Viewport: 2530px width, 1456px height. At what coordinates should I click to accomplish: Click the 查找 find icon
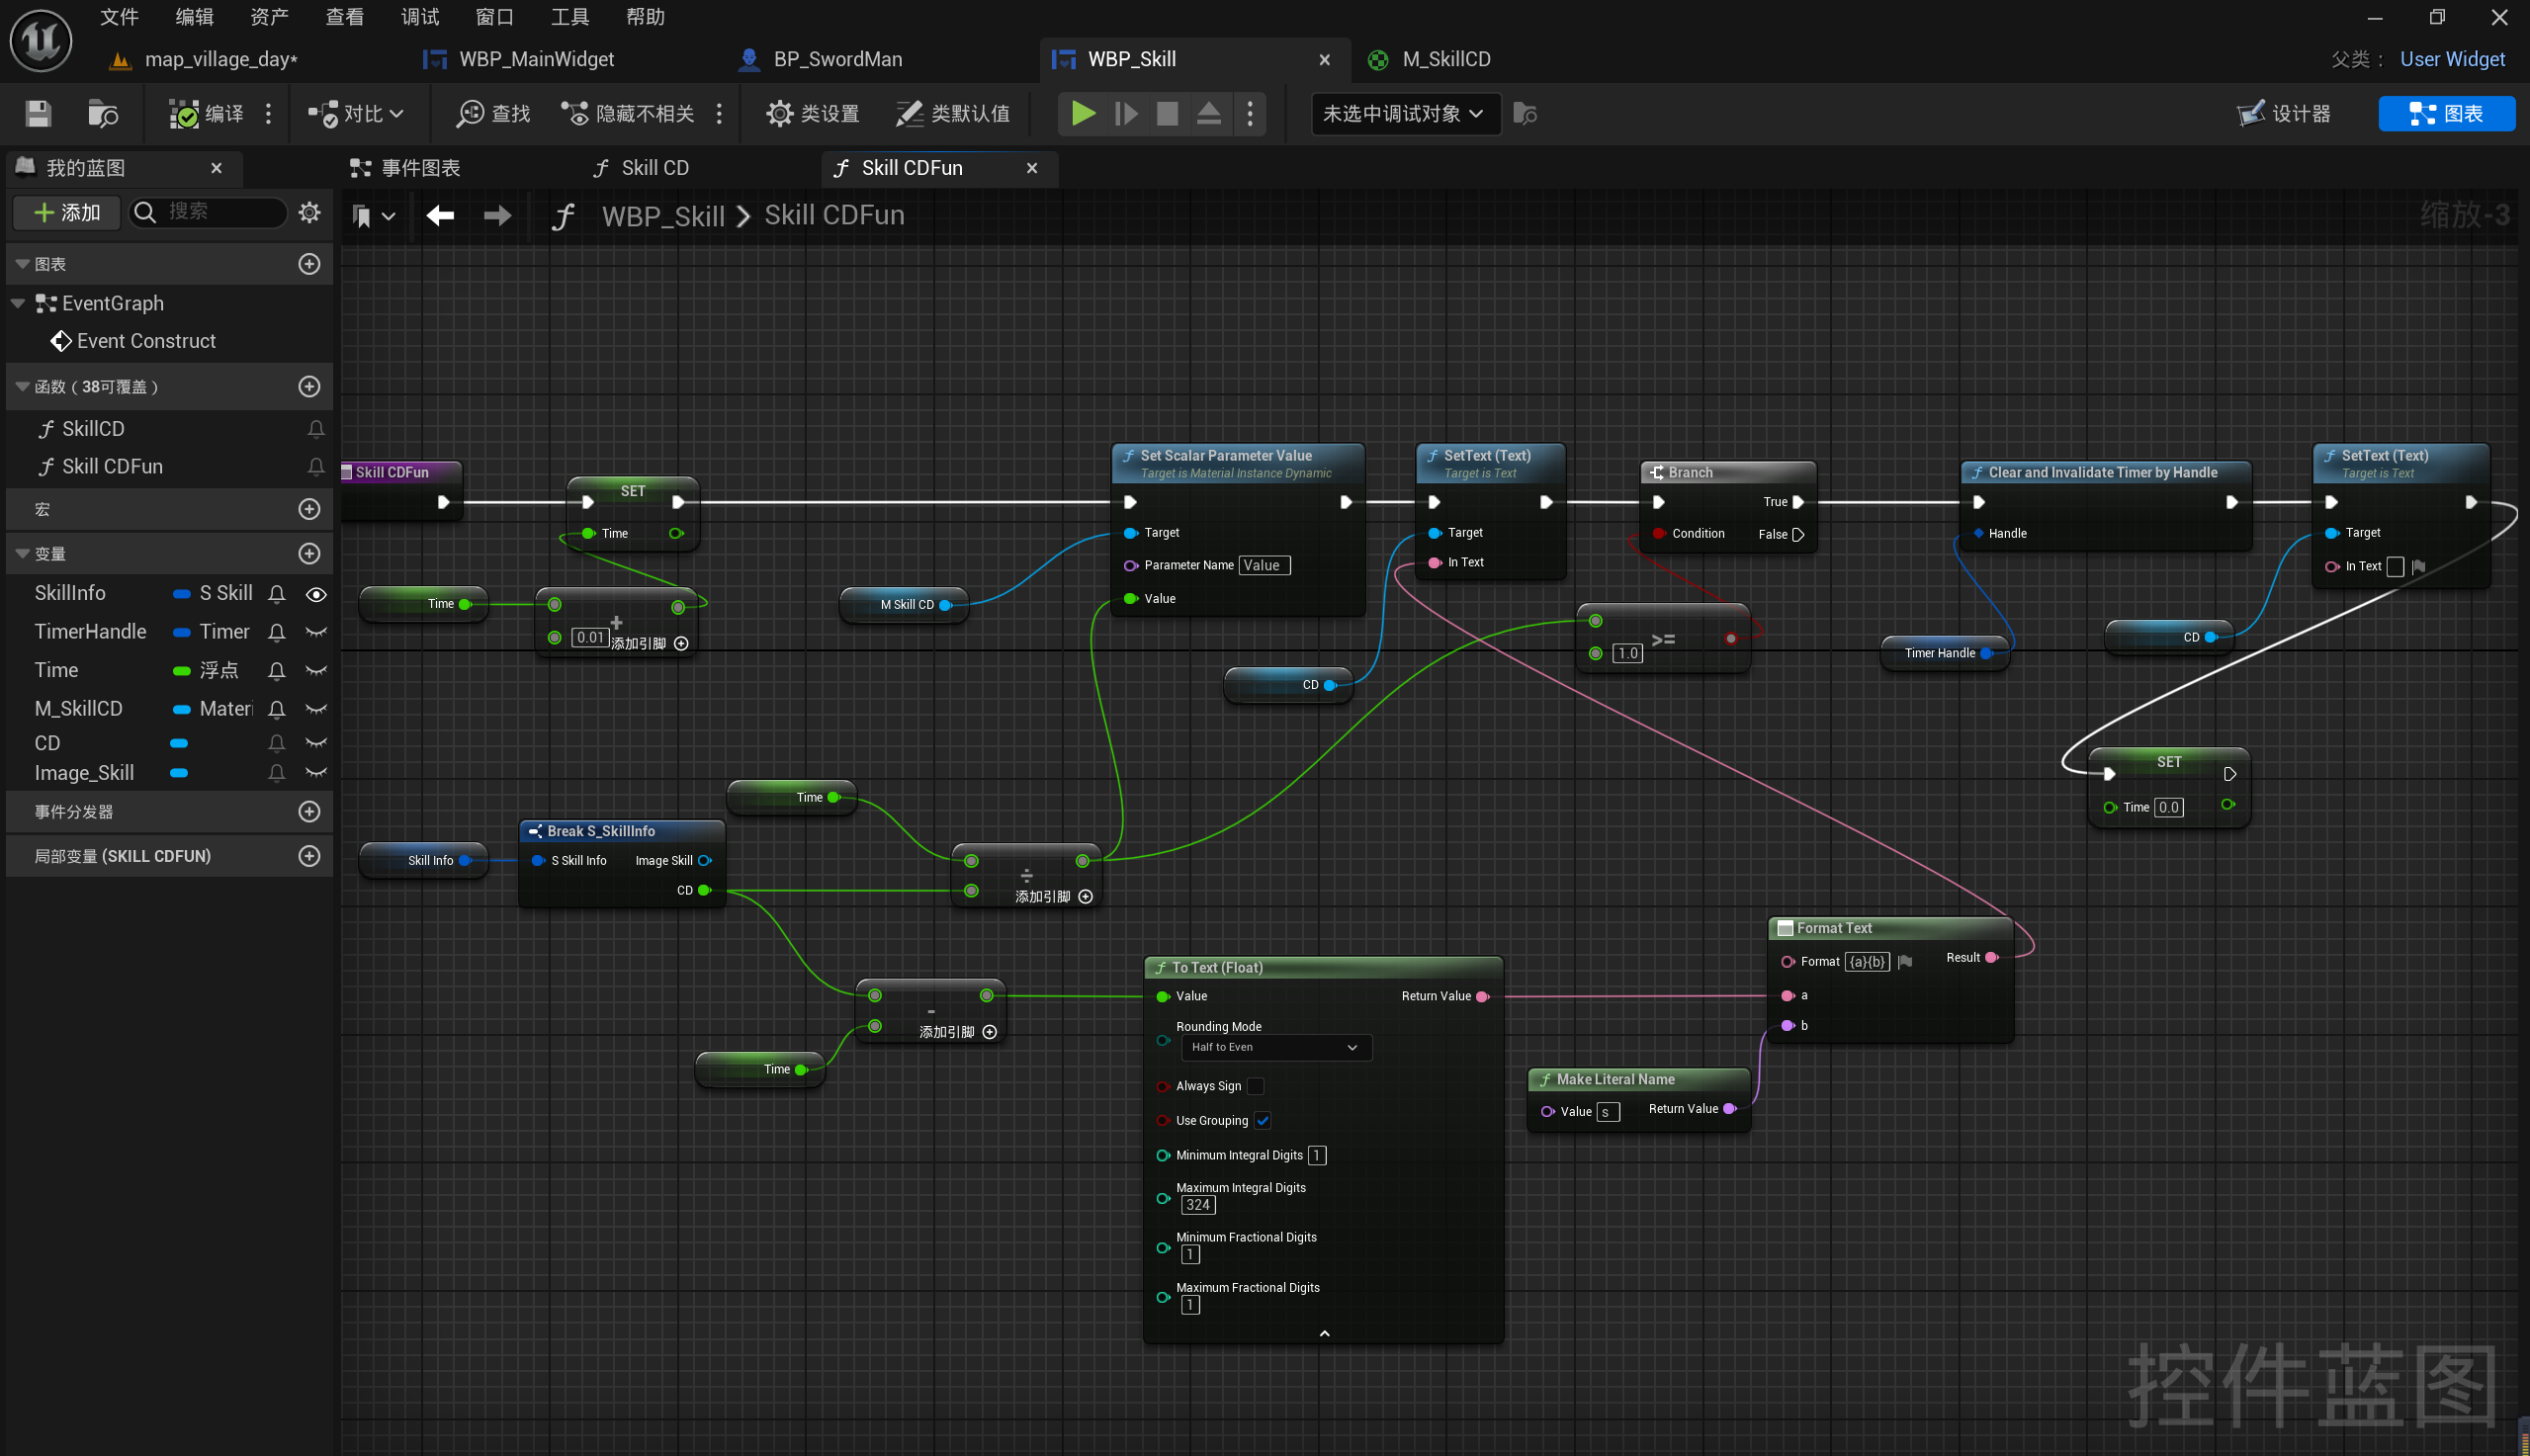469,114
